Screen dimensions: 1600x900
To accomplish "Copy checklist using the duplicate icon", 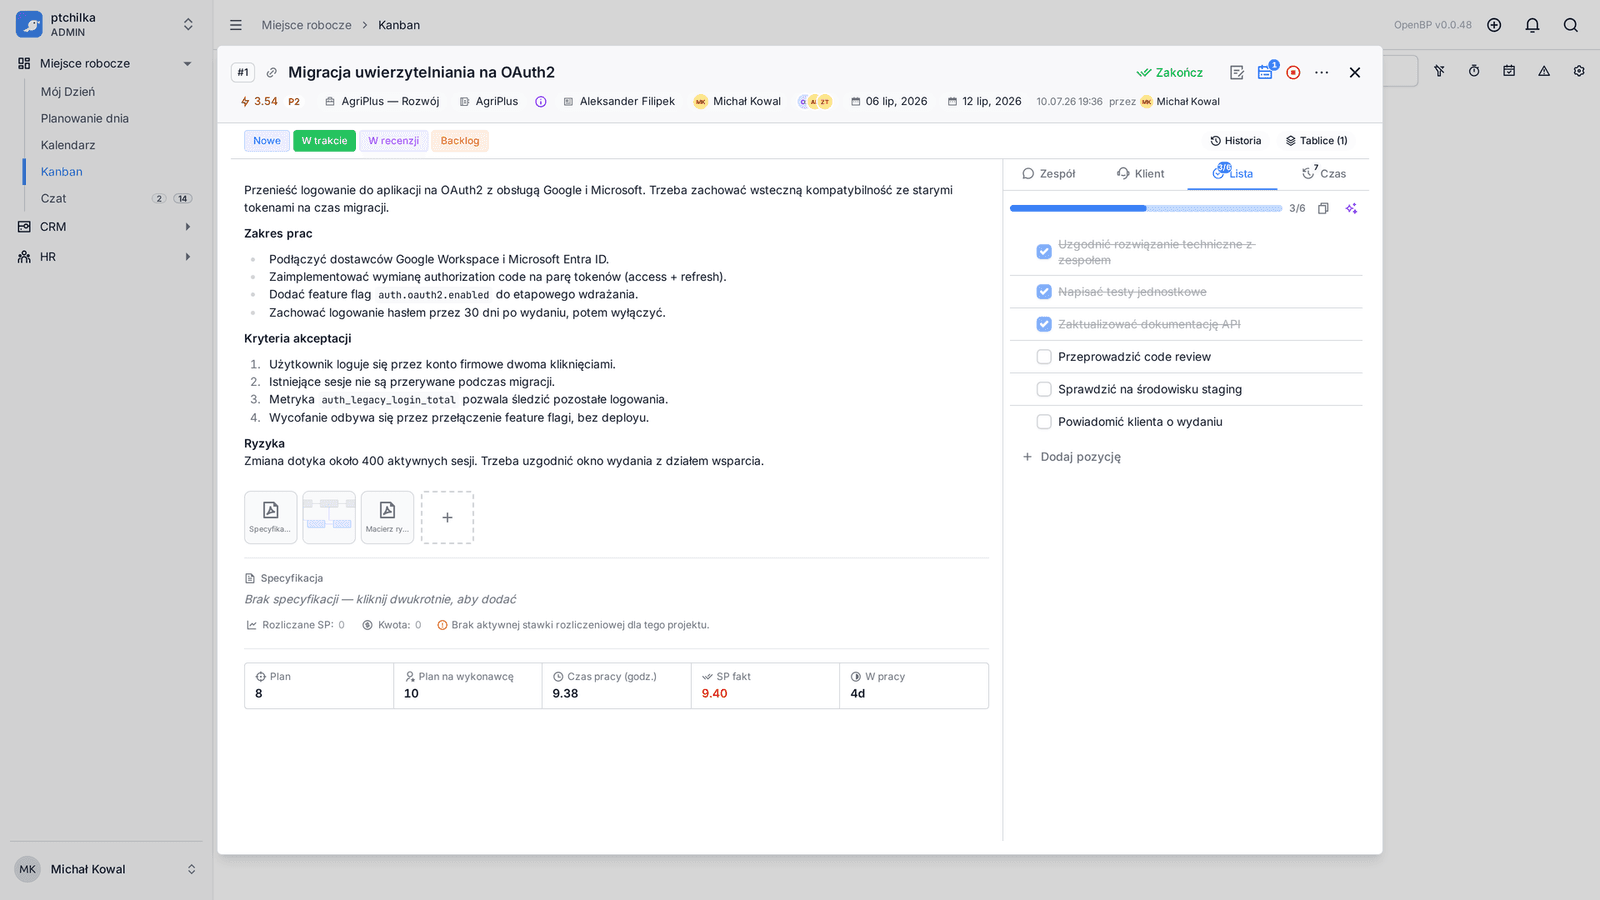I will coord(1323,208).
